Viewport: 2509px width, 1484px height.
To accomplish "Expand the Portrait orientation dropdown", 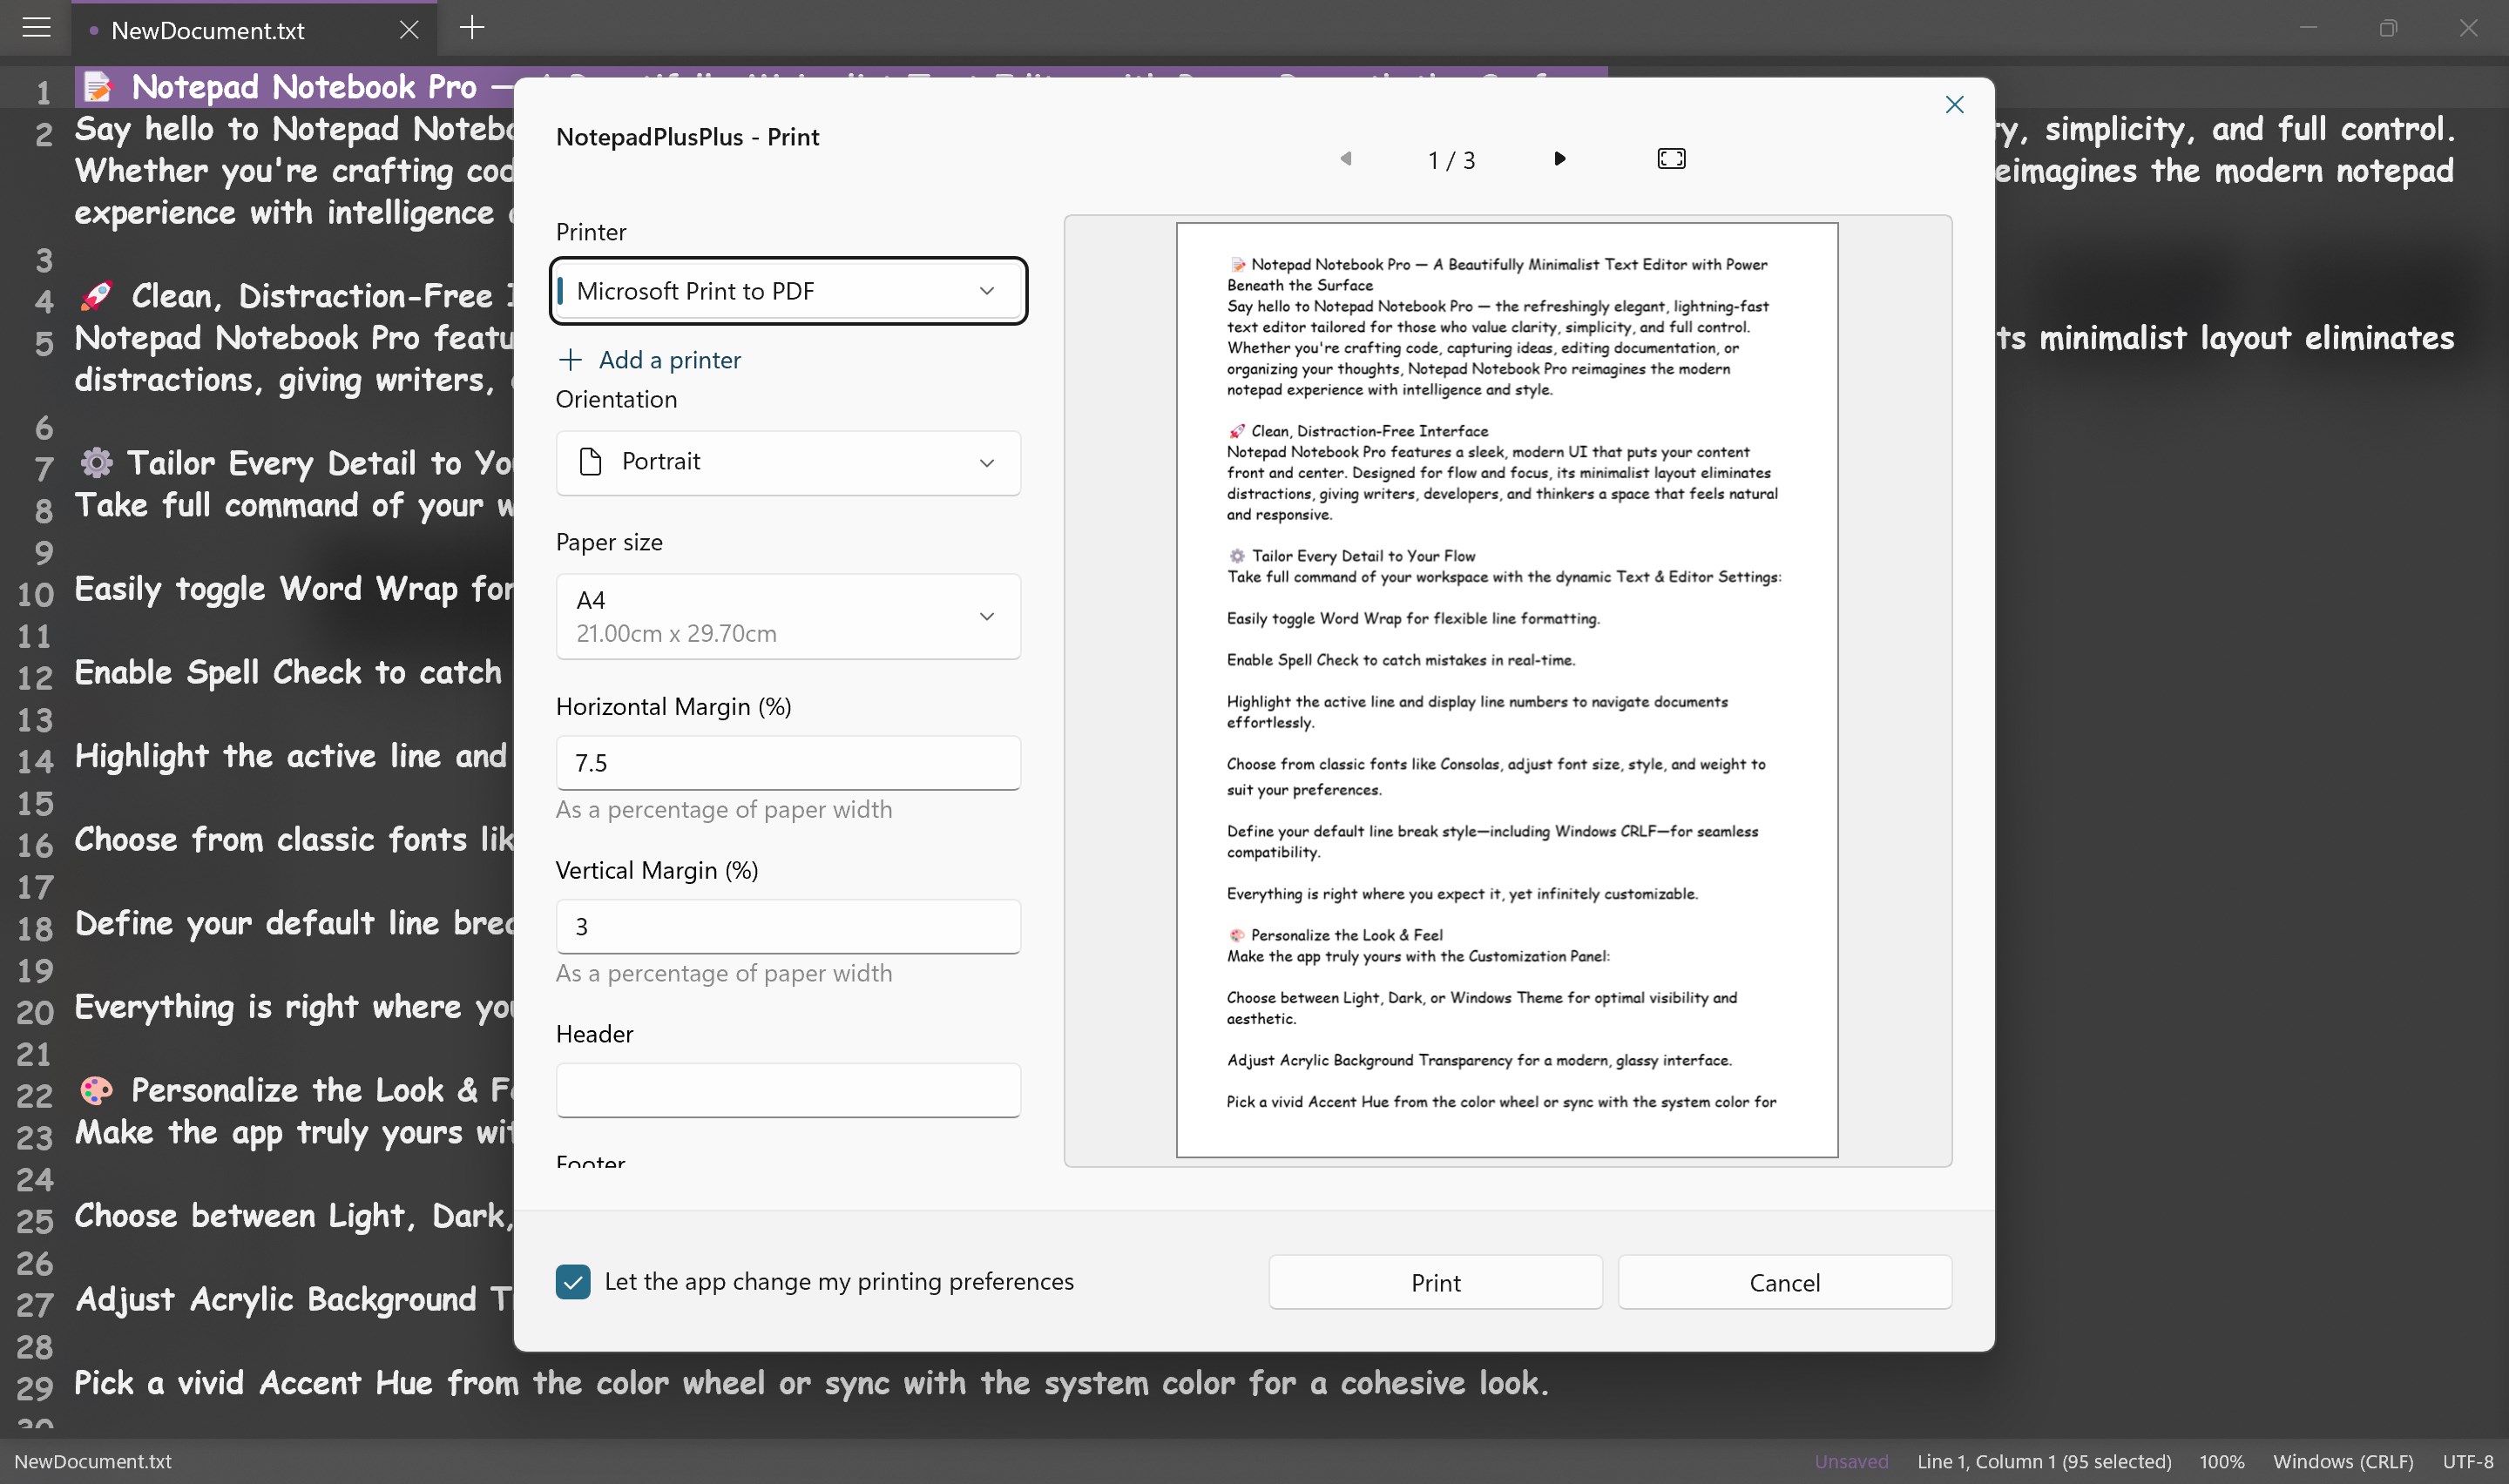I will pos(788,462).
